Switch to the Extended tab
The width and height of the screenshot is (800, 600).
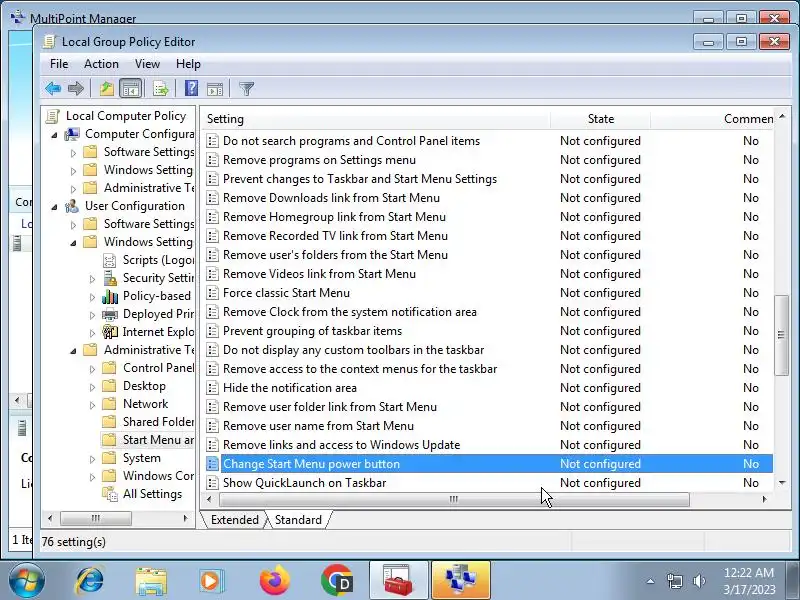pyautogui.click(x=235, y=520)
